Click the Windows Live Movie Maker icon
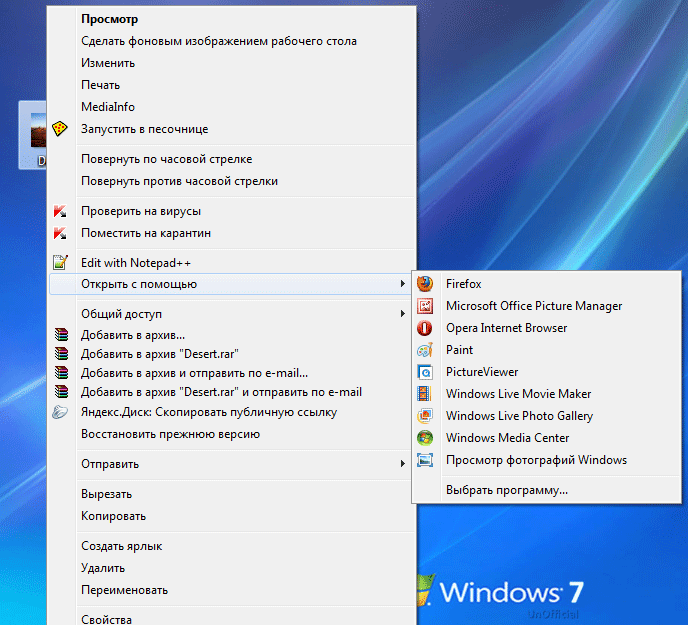 click(x=425, y=394)
